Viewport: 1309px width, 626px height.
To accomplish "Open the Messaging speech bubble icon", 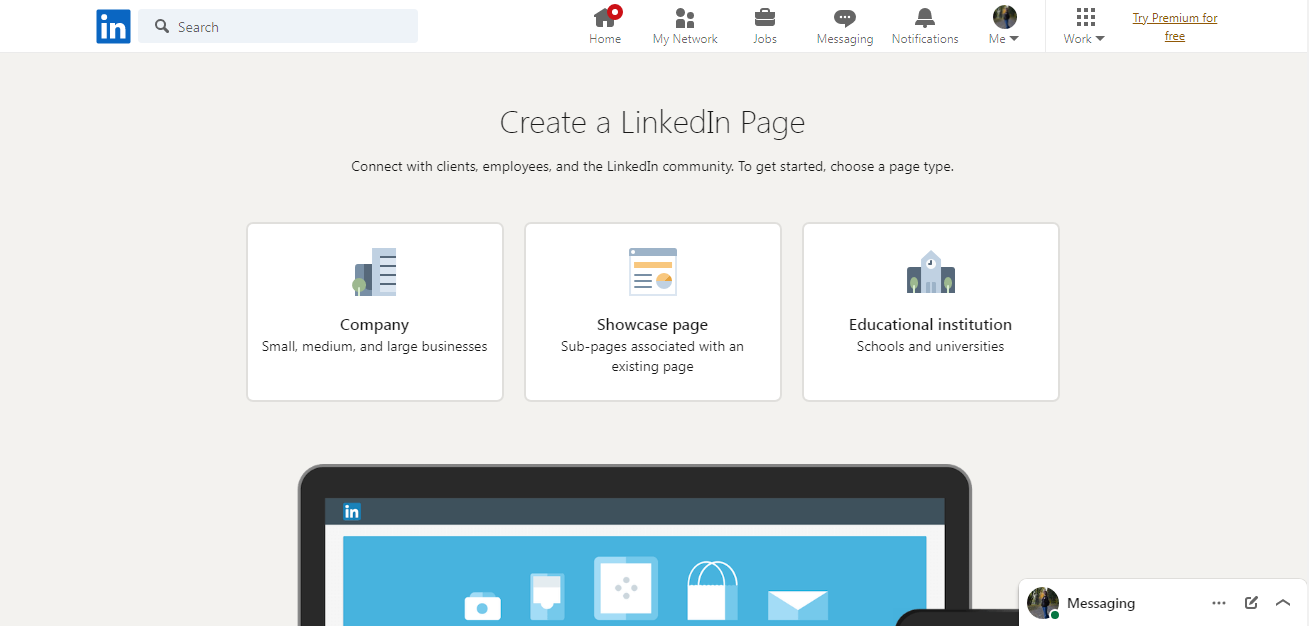I will pos(845,18).
